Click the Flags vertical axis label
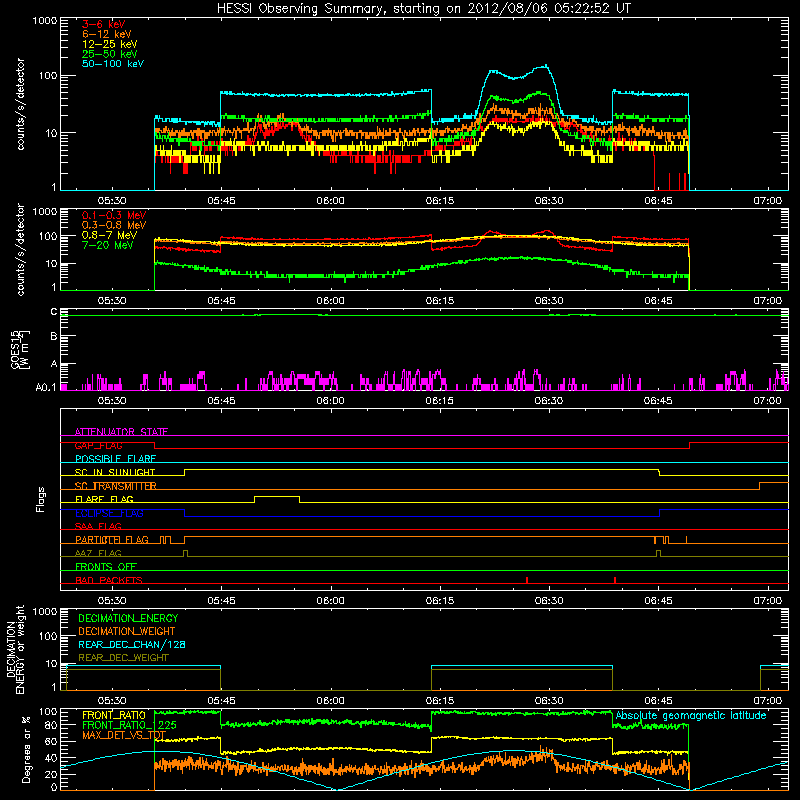 (41, 499)
